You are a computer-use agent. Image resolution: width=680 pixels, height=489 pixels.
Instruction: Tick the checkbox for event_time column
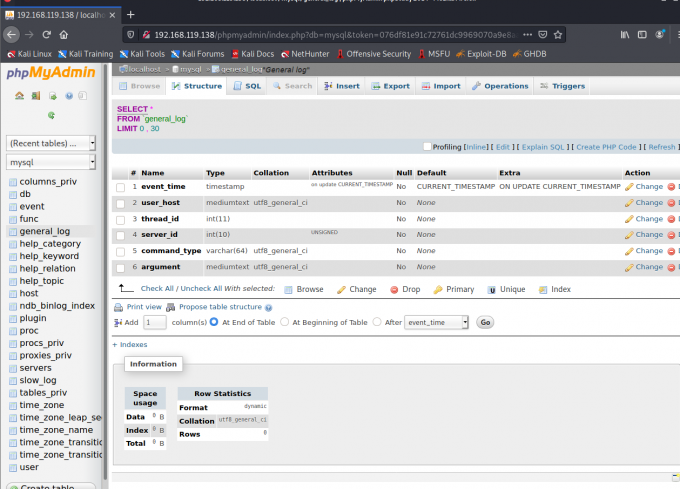121,187
